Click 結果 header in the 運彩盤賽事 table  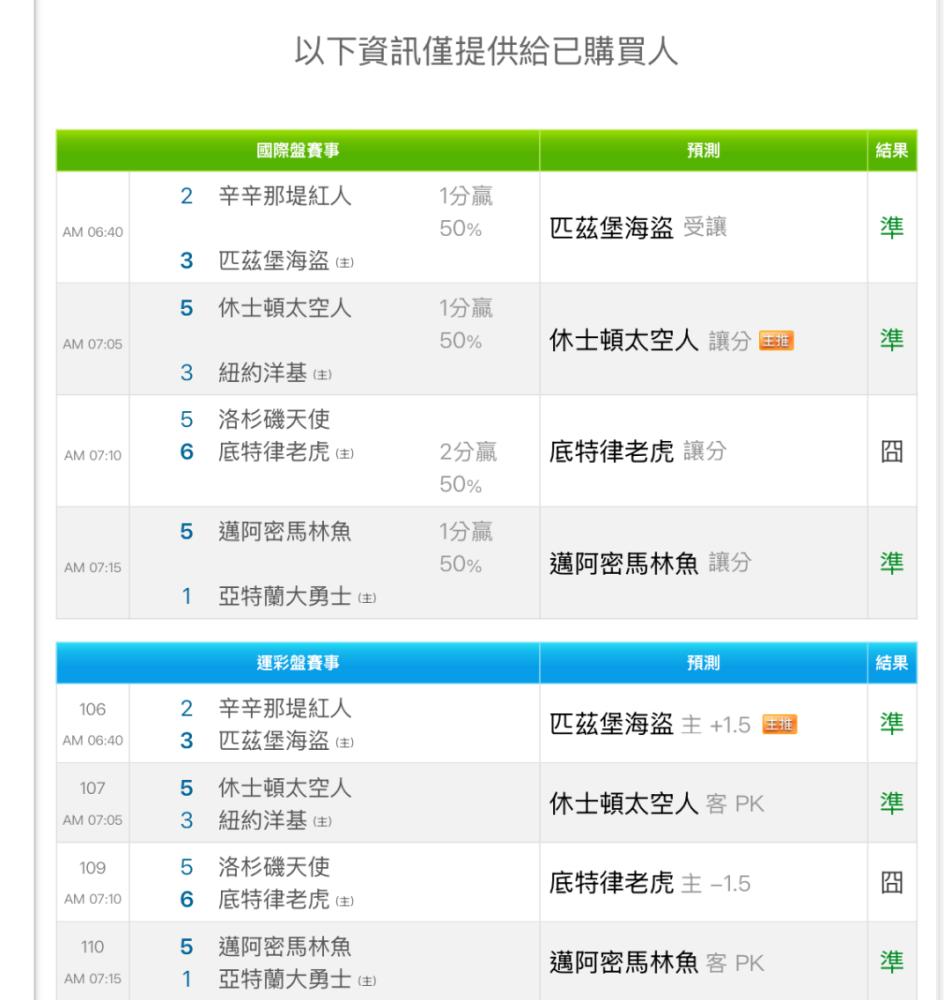point(892,663)
